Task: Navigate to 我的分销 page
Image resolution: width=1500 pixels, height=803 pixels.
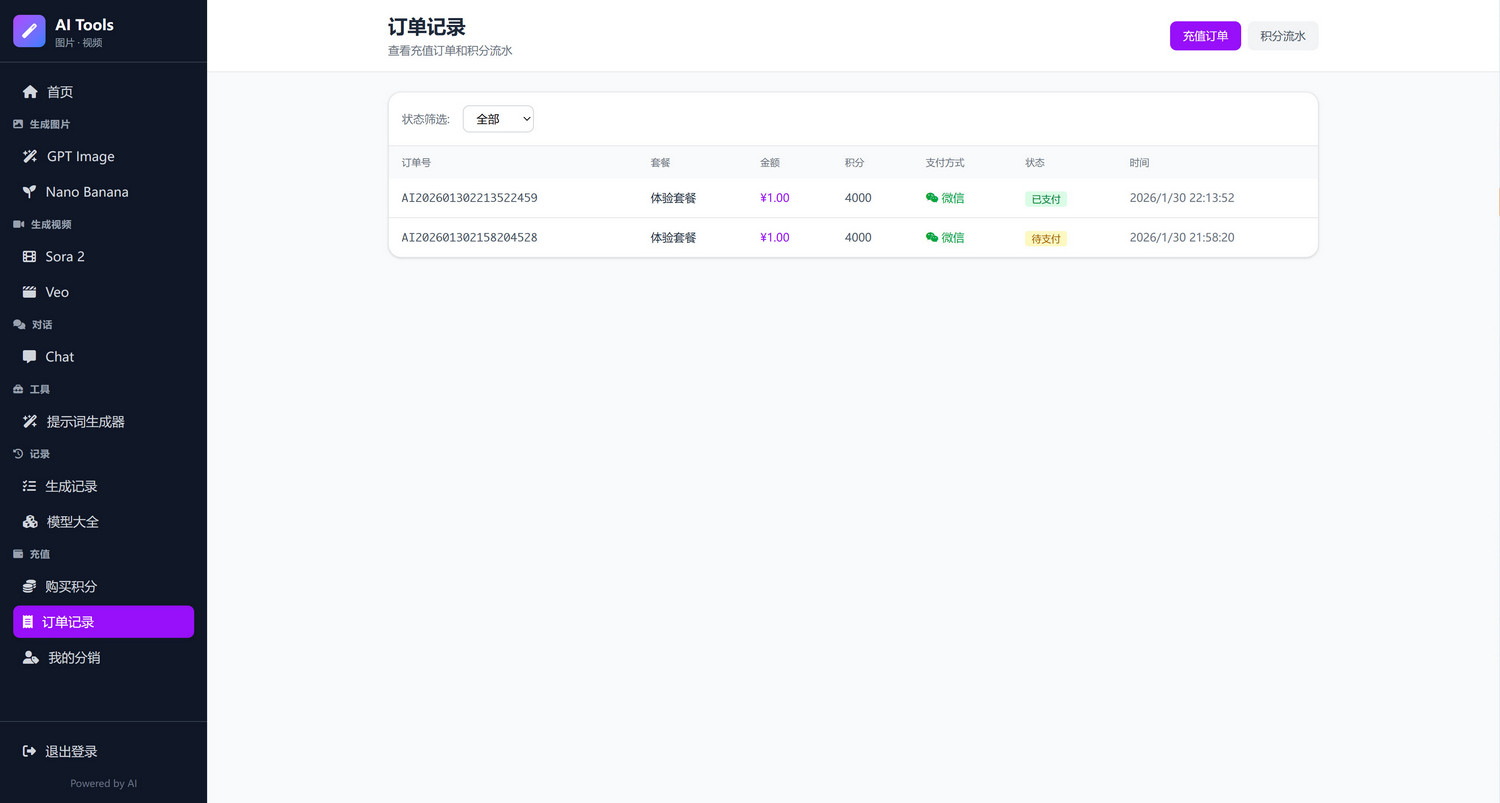Action: point(74,658)
